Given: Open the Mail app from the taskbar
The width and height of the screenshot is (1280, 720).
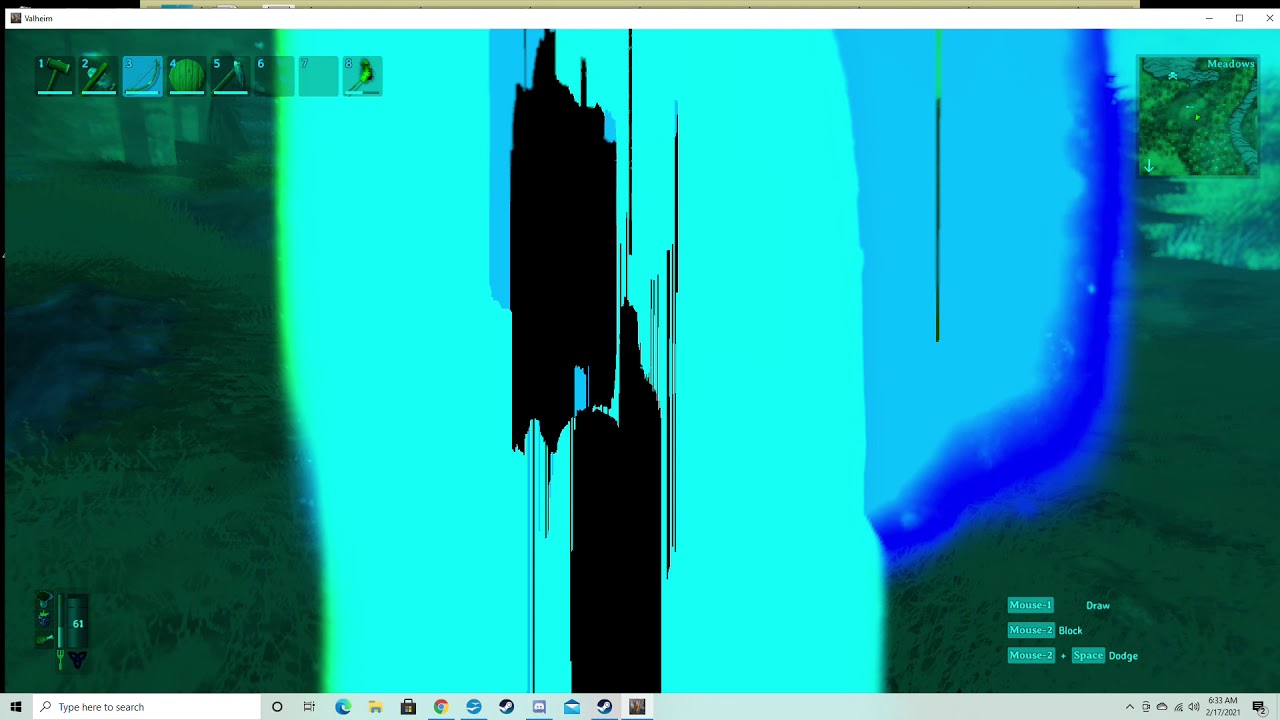Looking at the screenshot, I should pos(572,707).
